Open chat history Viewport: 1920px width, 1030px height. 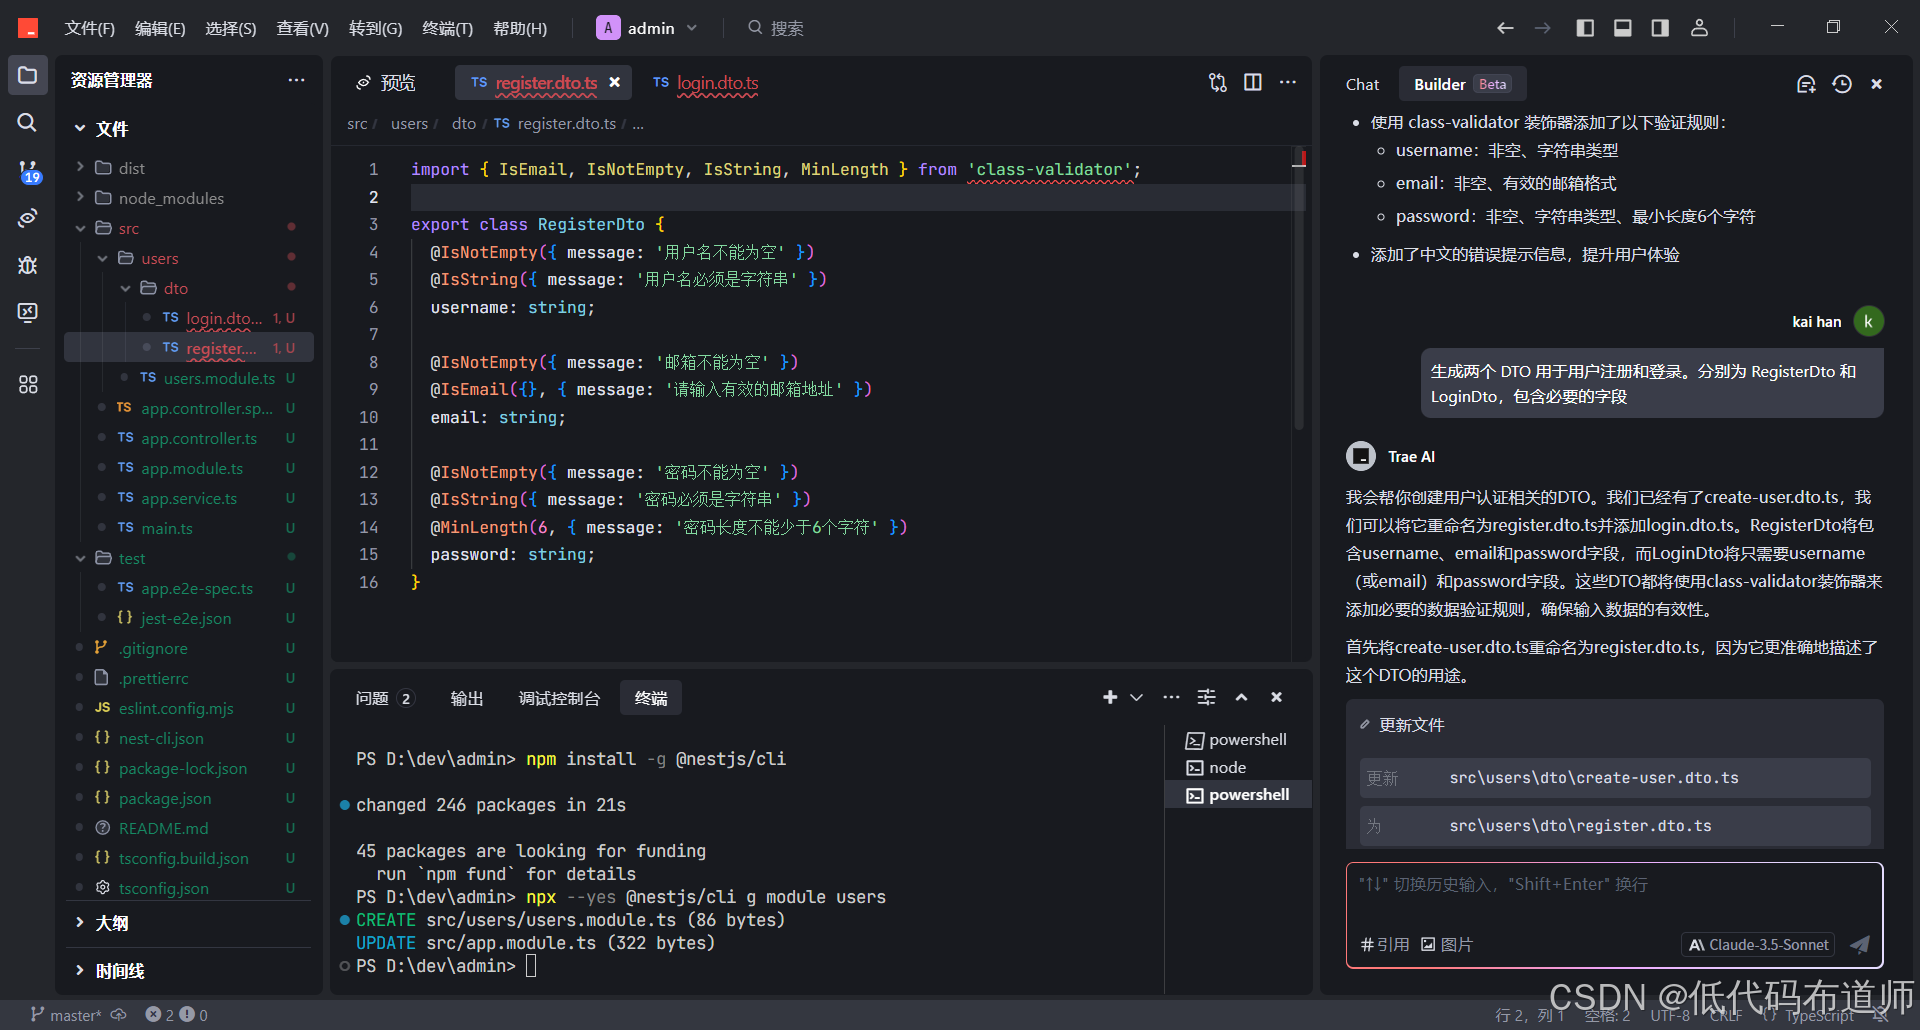coord(1842,84)
